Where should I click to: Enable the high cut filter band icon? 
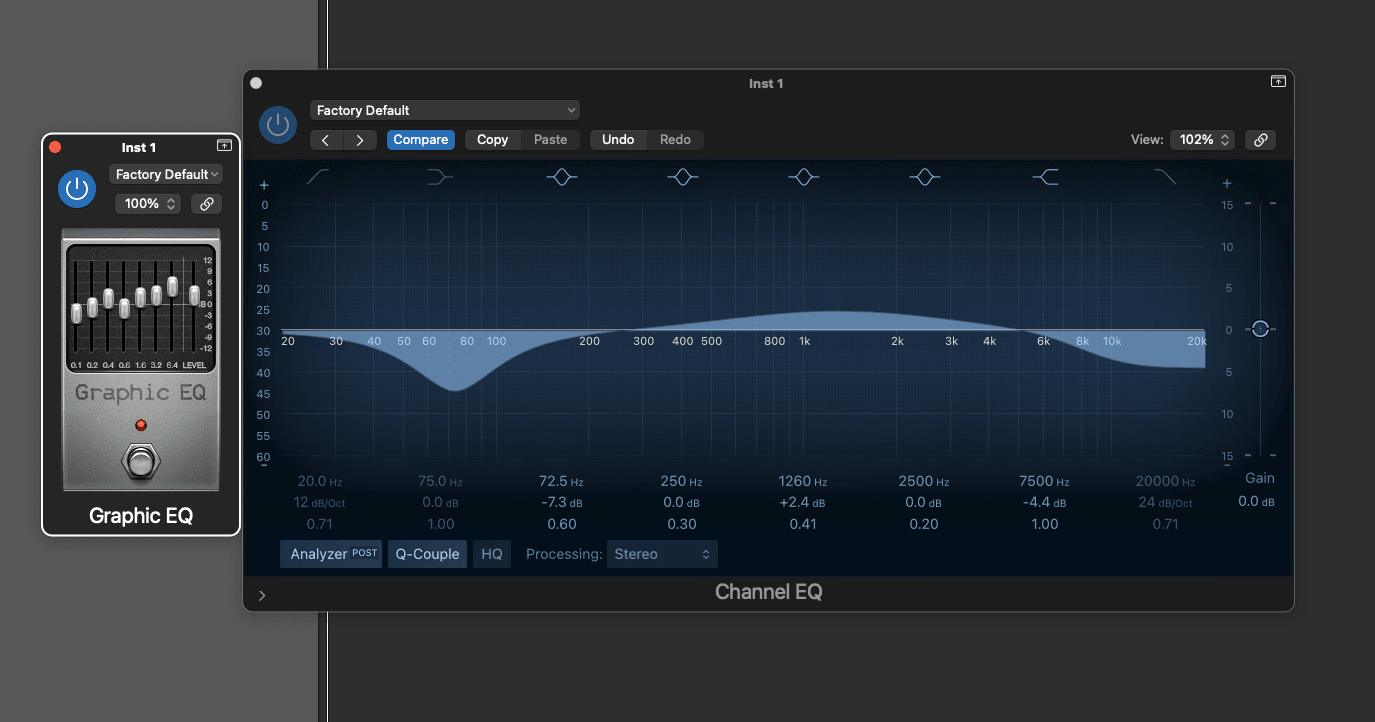click(x=1165, y=177)
